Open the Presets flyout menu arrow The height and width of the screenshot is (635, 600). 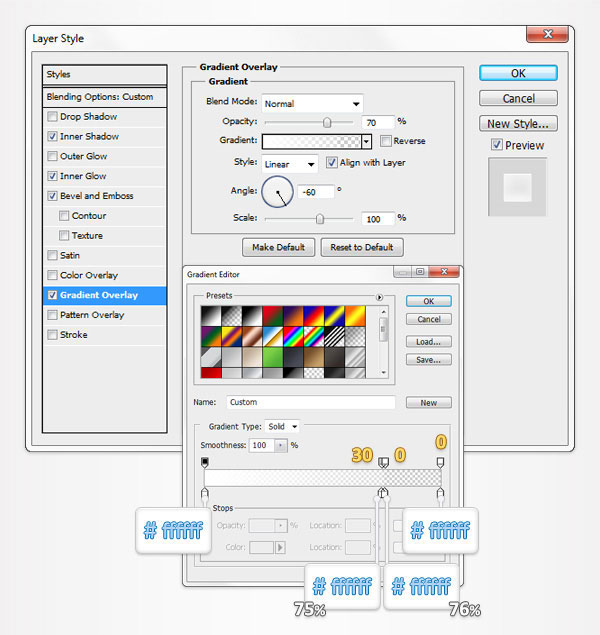379,297
